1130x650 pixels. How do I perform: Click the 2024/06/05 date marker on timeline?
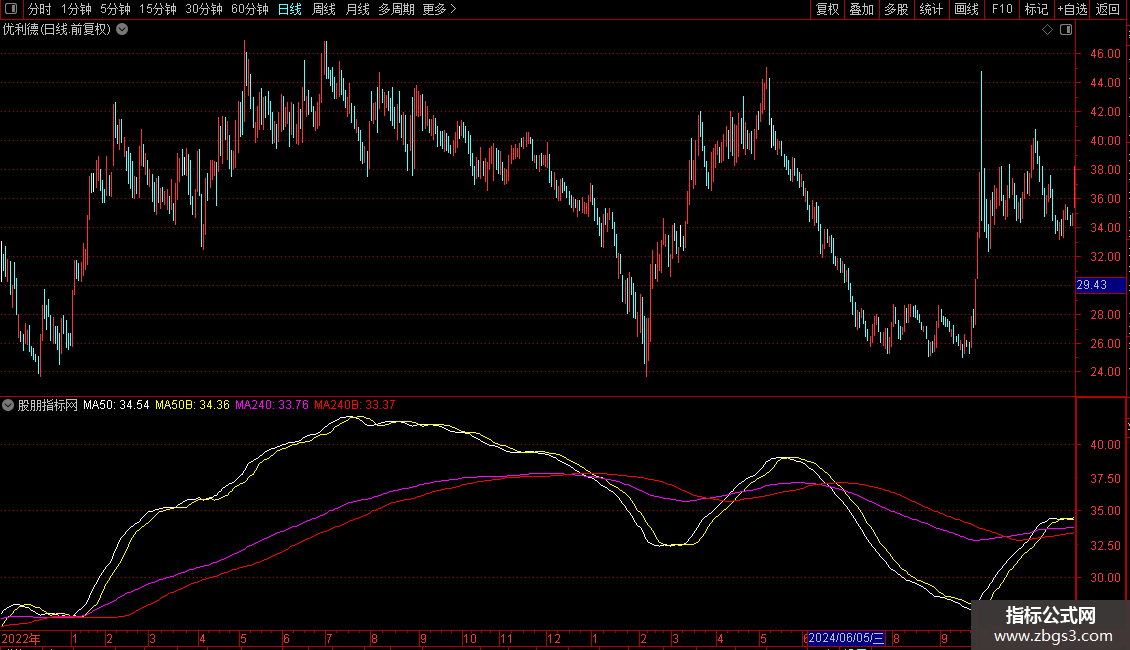(x=846, y=638)
